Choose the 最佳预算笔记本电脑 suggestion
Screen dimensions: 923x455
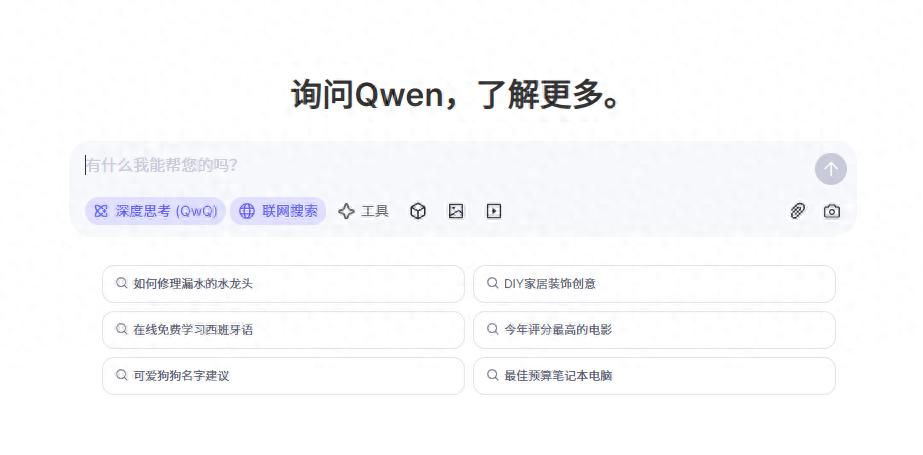[558, 376]
